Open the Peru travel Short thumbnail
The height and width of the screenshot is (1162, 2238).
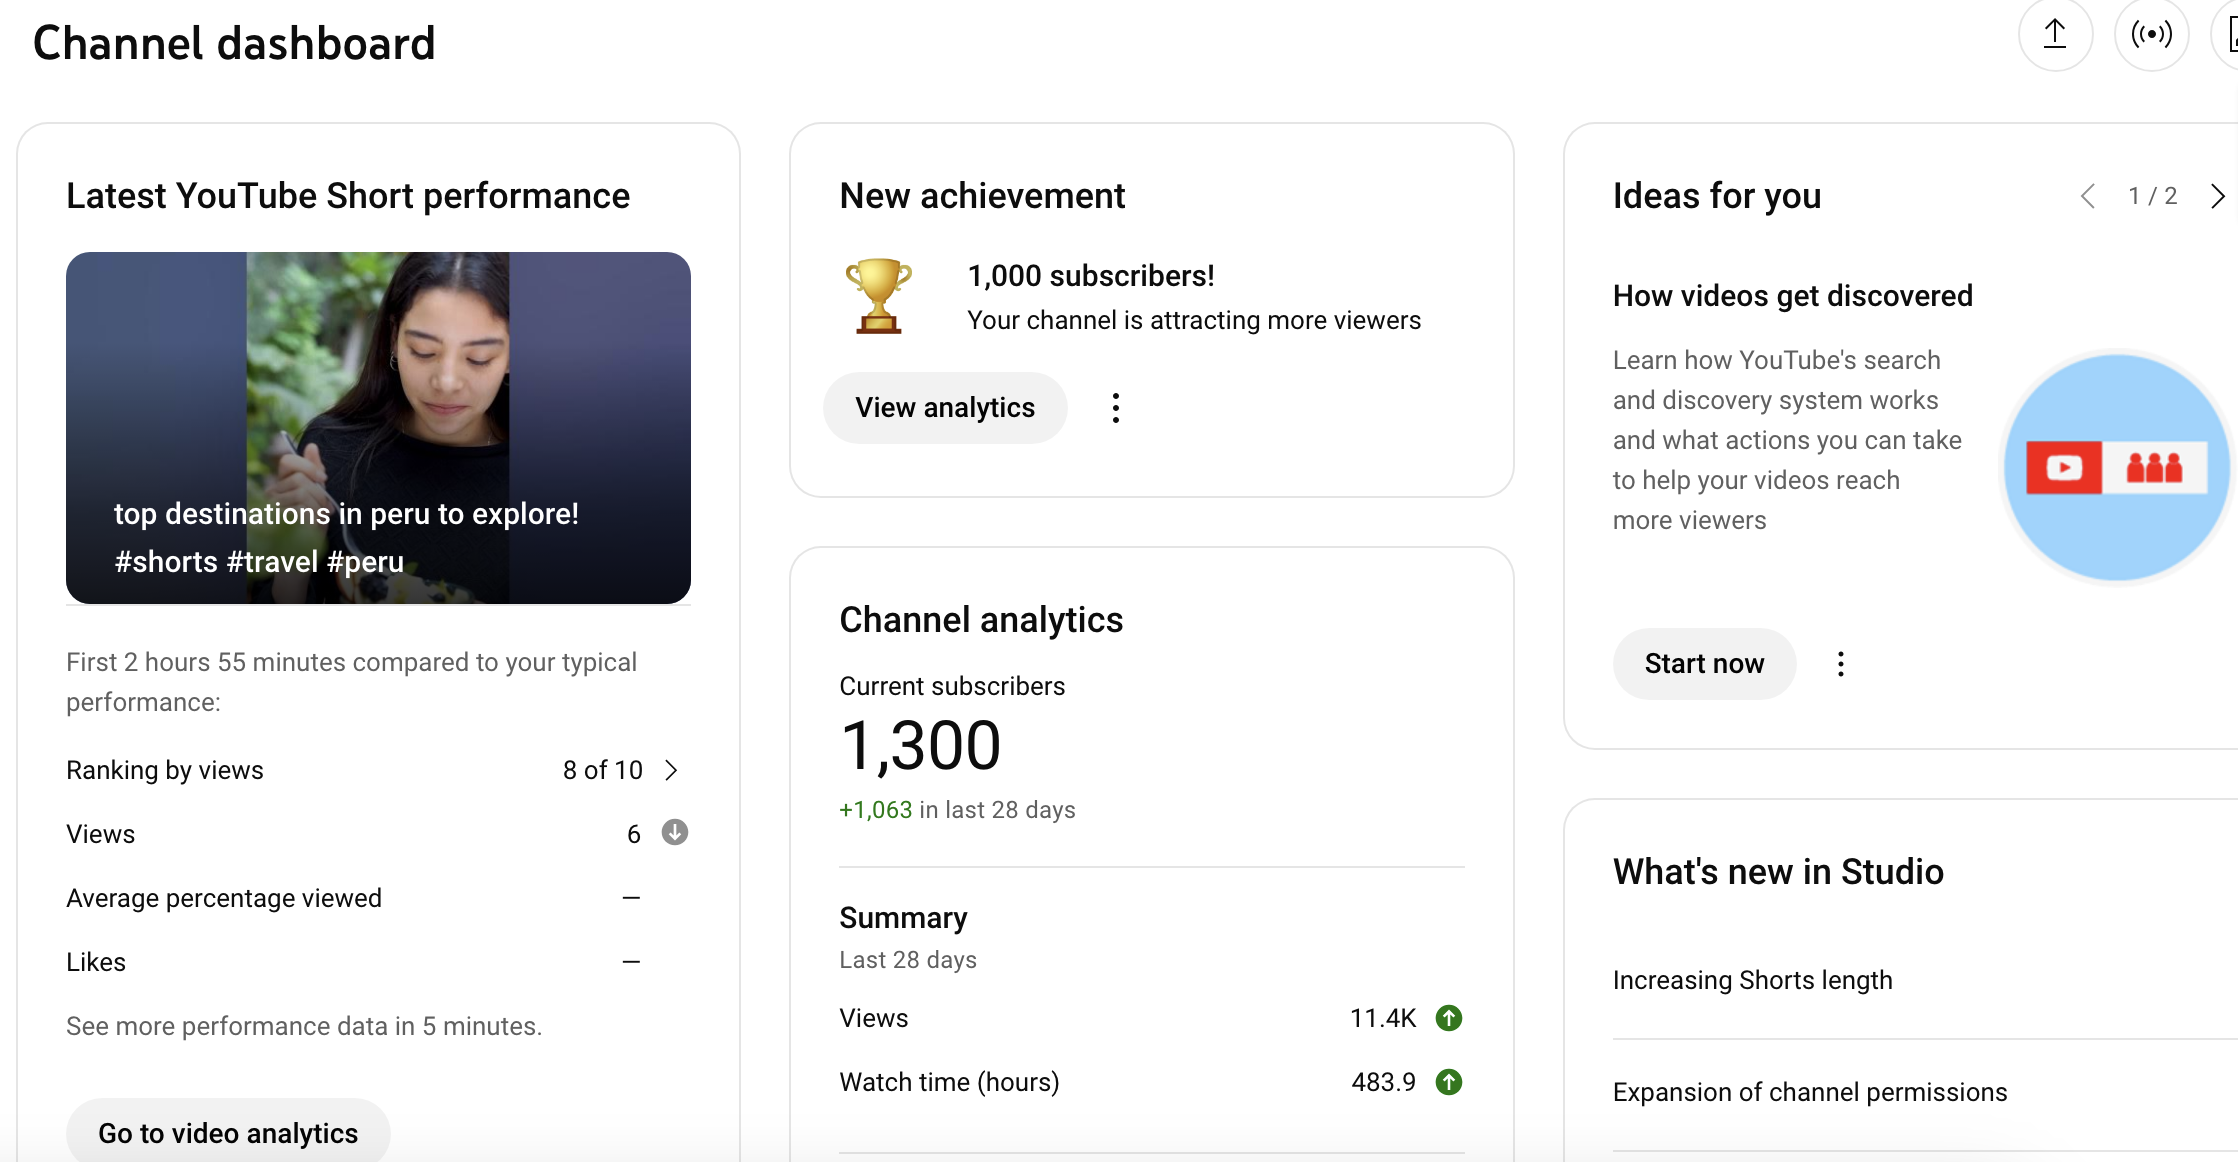[x=378, y=428]
